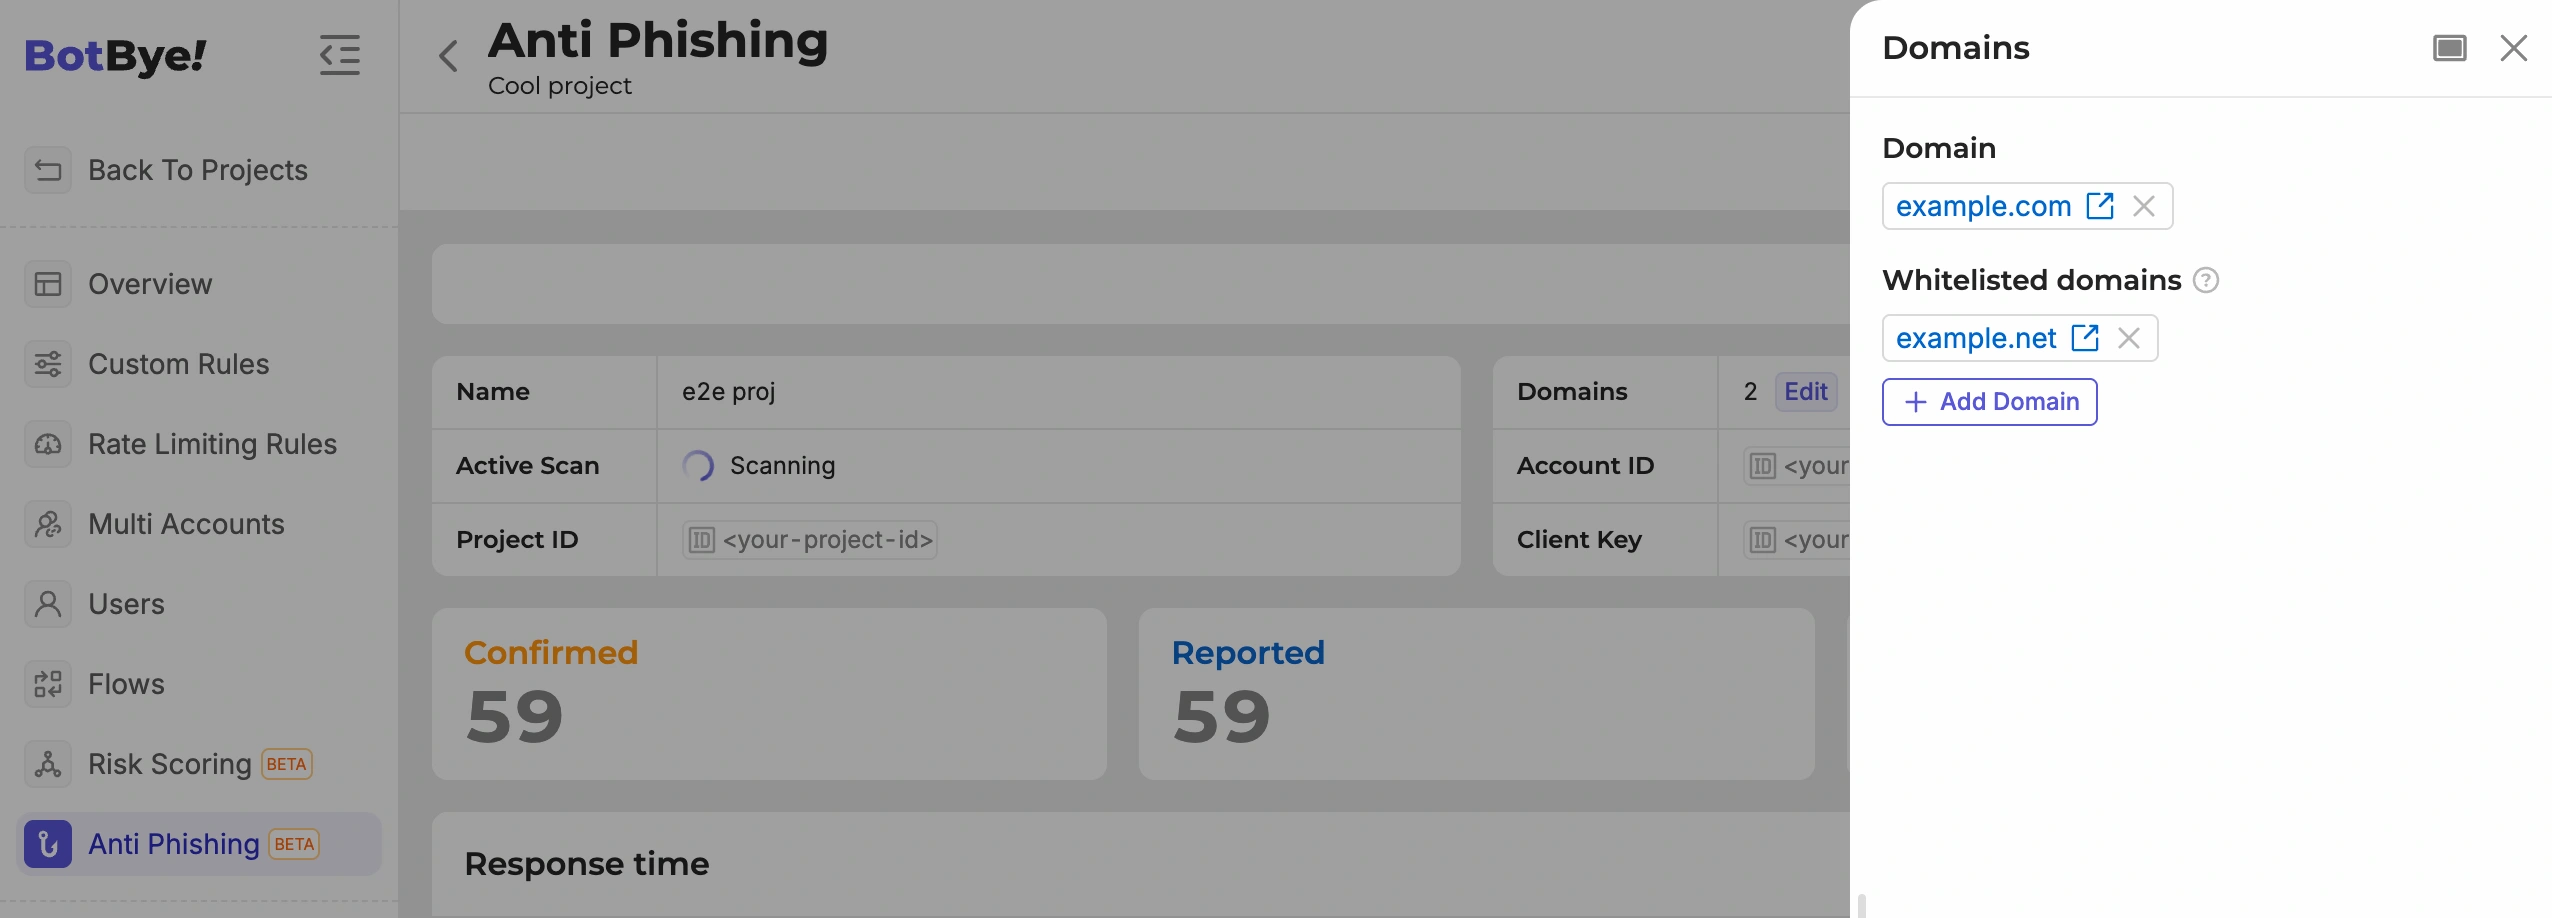Viewport: 2552px width, 918px height.
Task: Click the Confirmed 59 stat card
Action: coord(769,694)
